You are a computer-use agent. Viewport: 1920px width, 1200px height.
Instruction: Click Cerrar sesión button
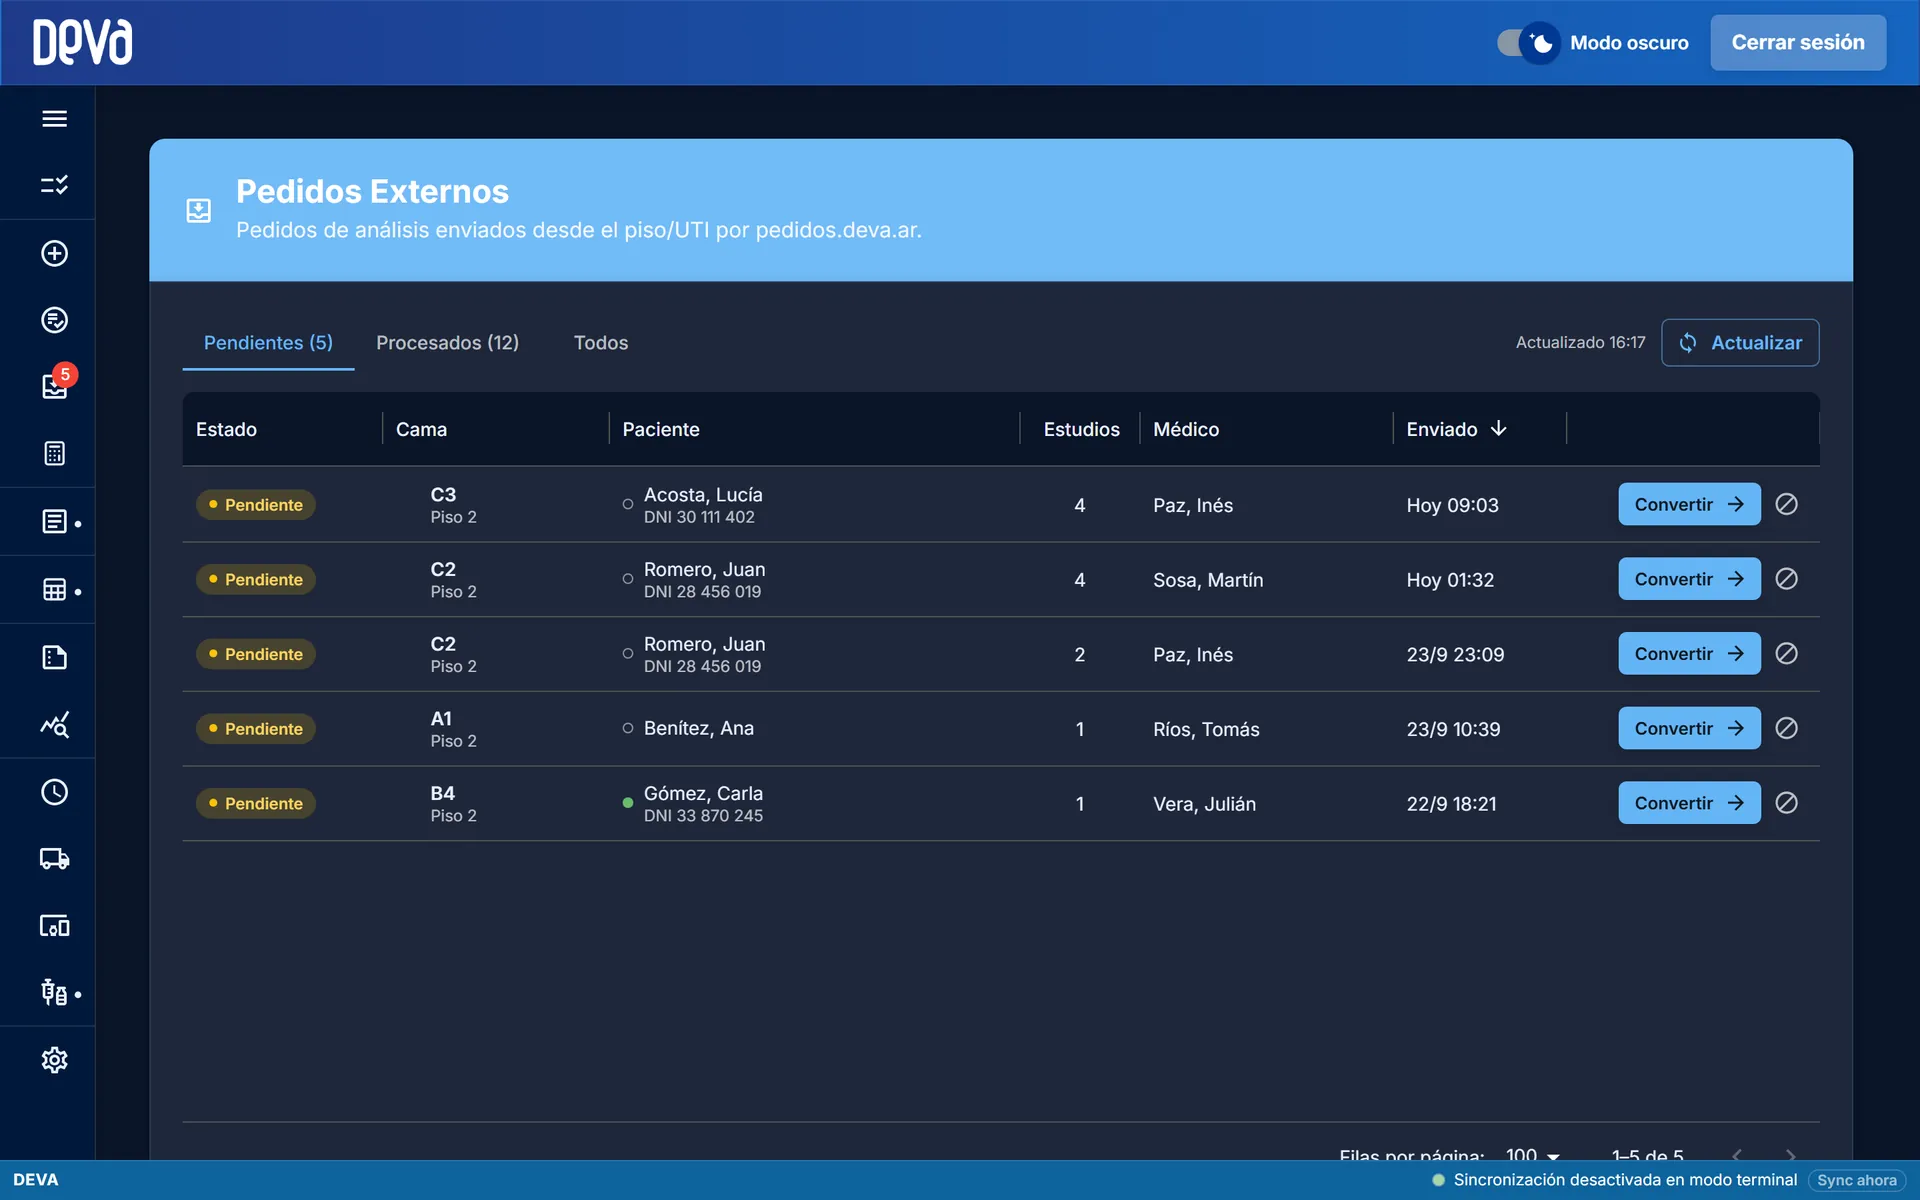[1798, 43]
